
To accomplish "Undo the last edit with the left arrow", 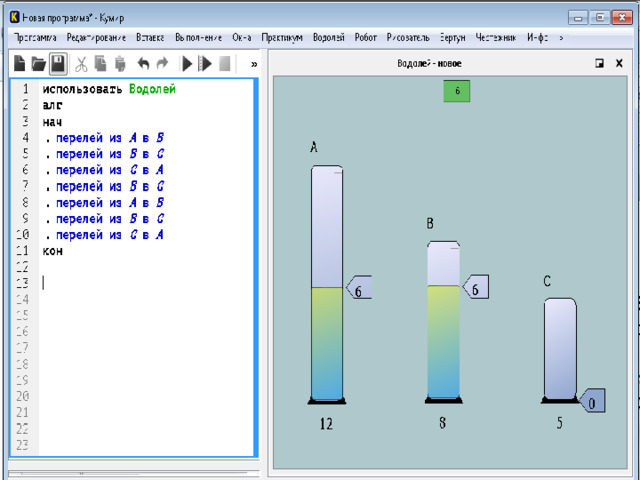I will 143,64.
